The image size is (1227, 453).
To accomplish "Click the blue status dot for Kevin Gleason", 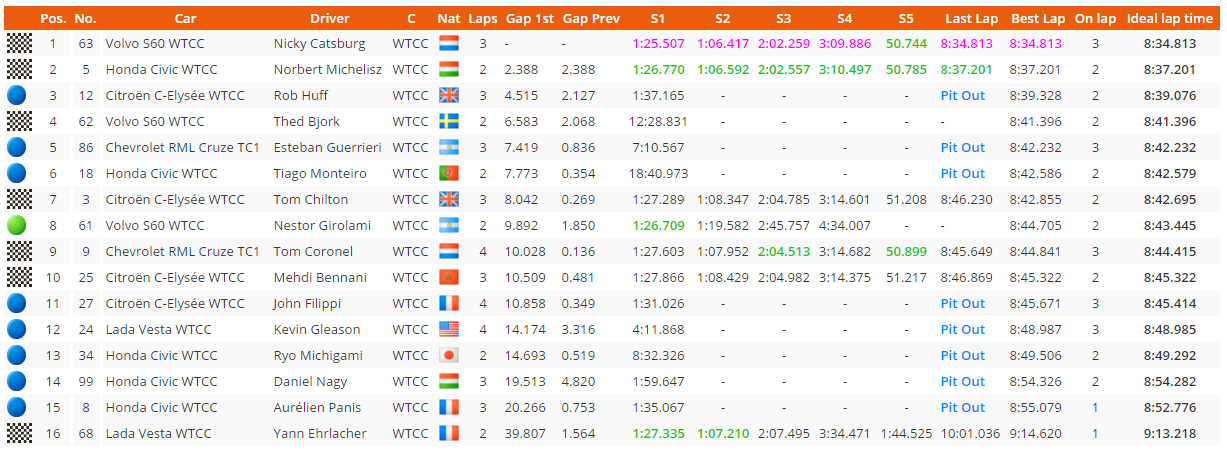I will (18, 329).
